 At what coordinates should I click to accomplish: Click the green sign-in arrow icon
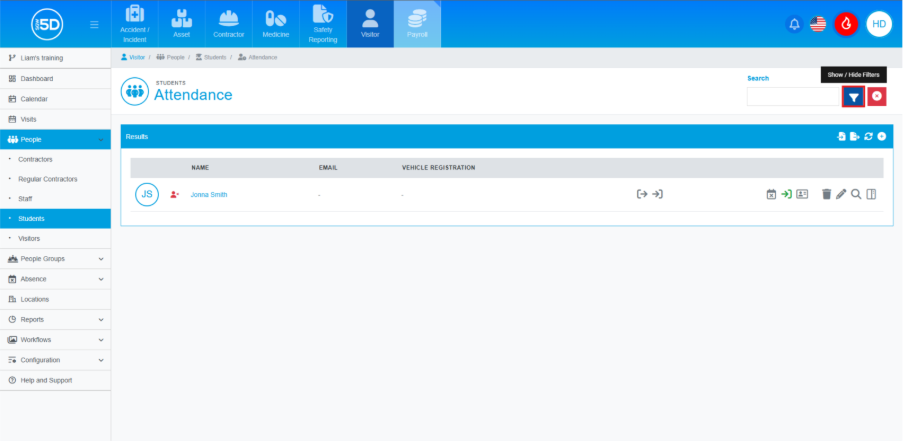point(786,194)
